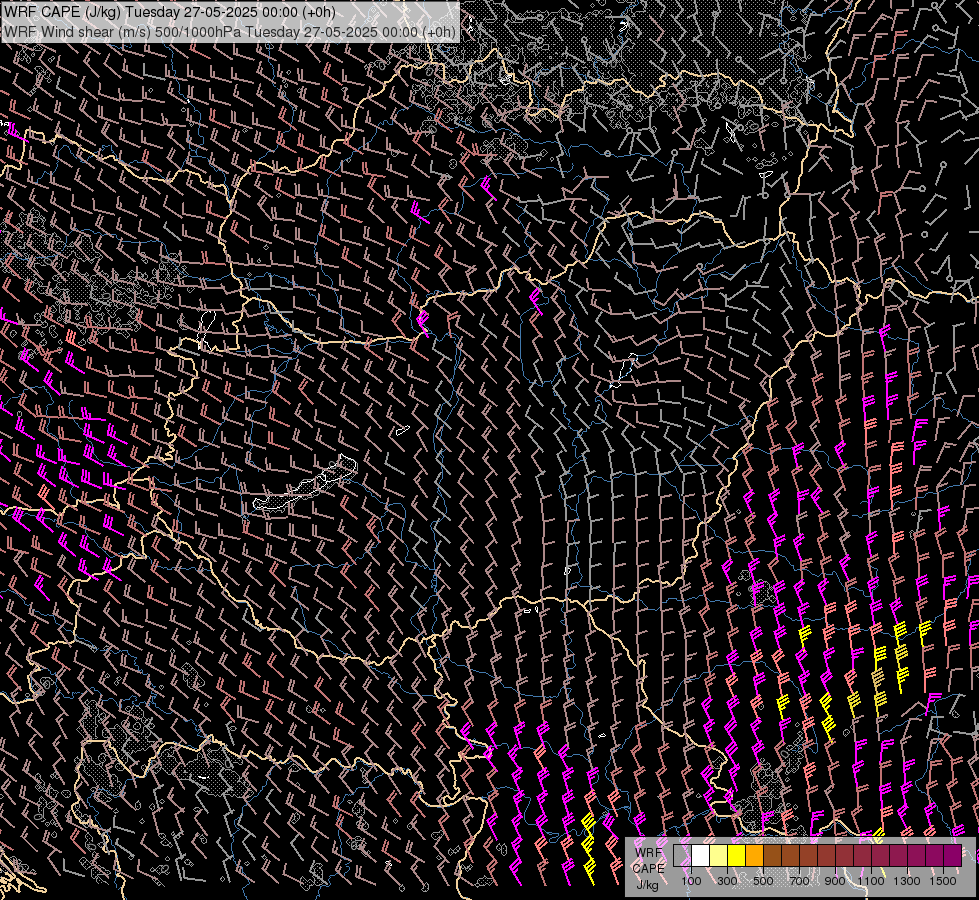979x900 pixels.
Task: Click the legend value 1500
Action: 943,881
